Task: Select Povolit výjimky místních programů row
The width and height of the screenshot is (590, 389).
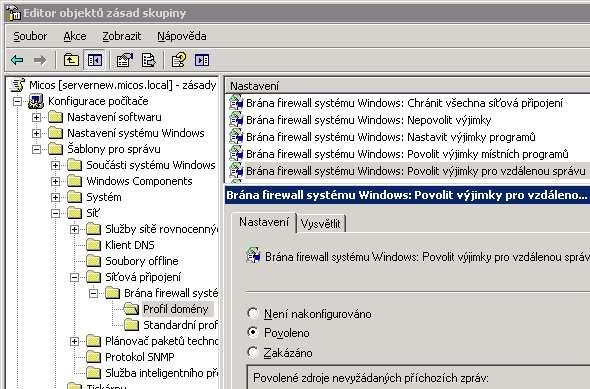Action: [x=407, y=154]
